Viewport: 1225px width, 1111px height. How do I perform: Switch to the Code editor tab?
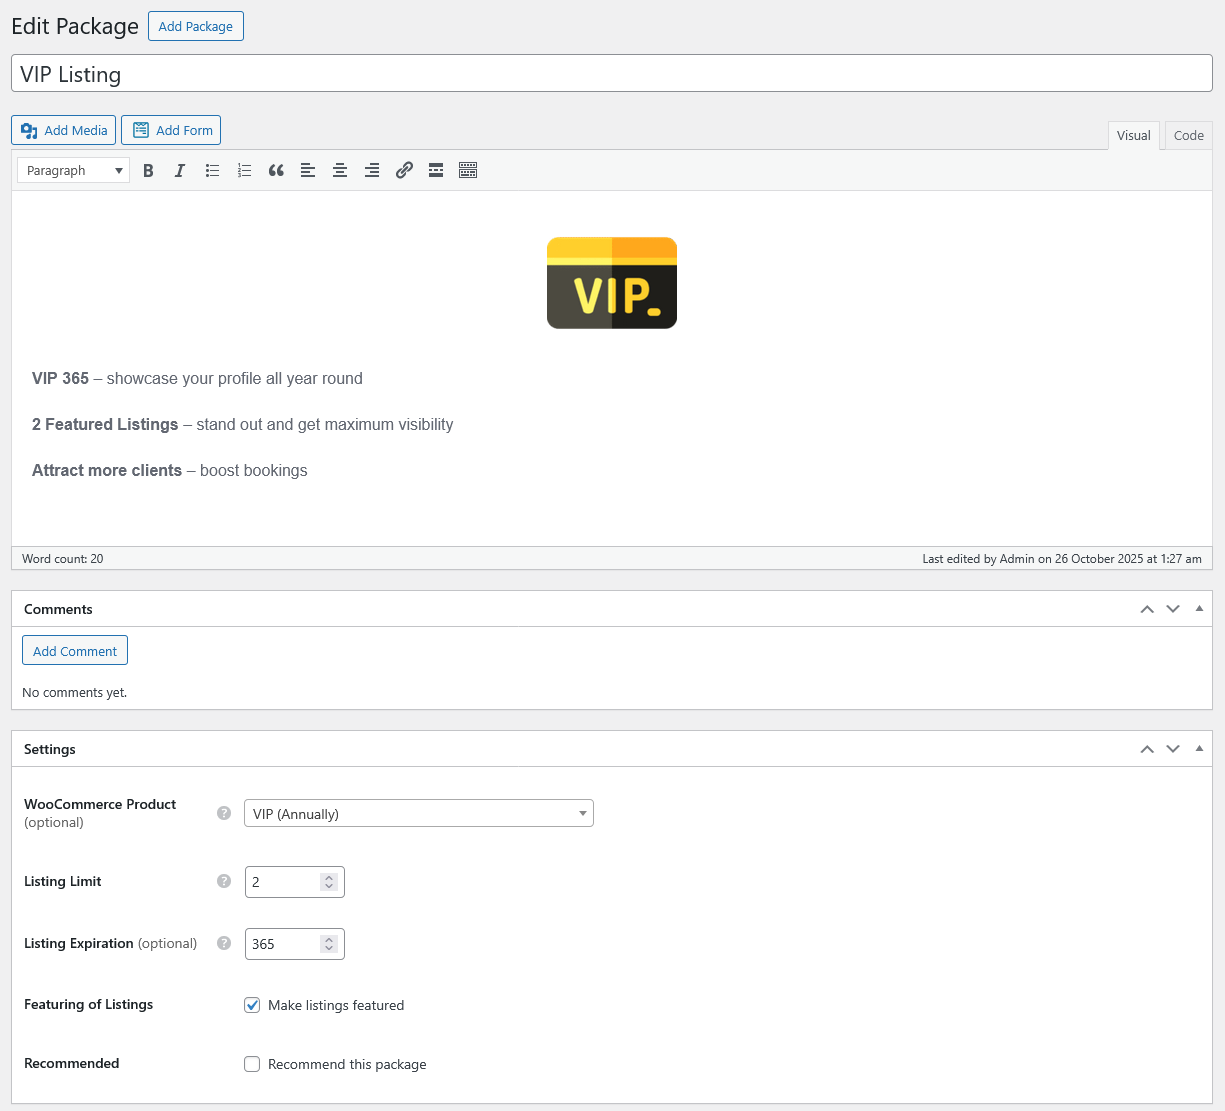(1188, 136)
